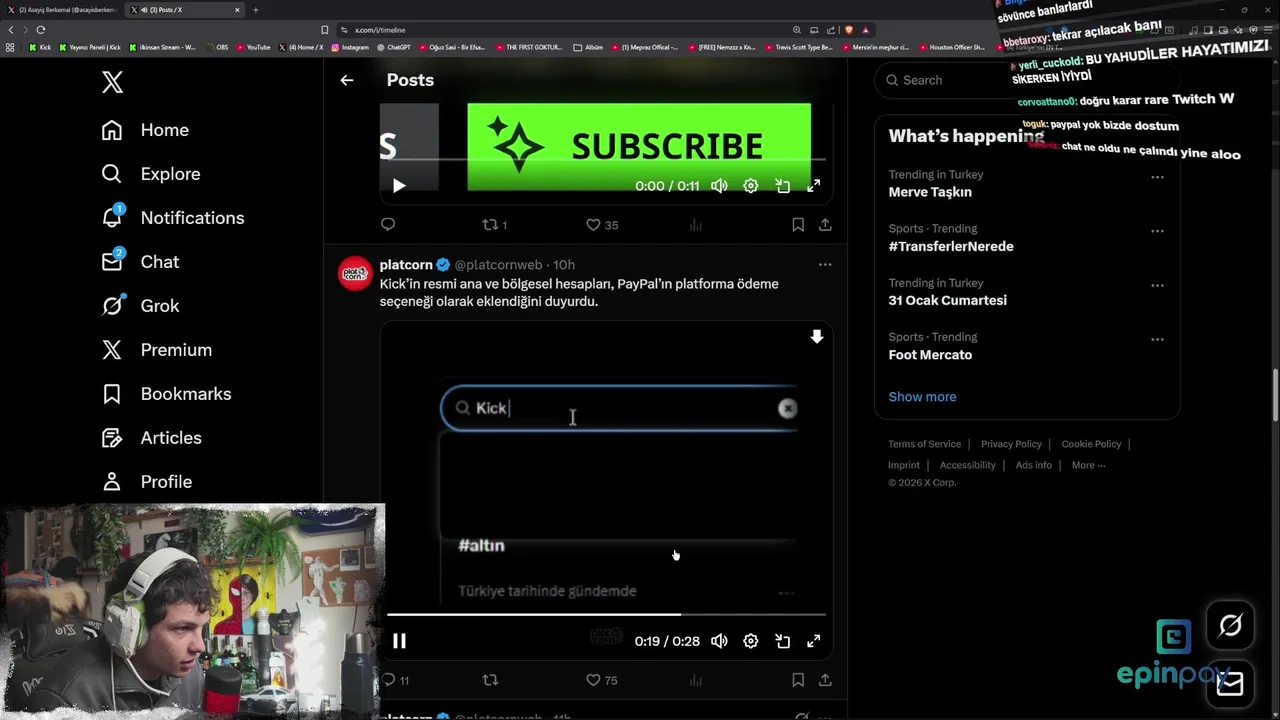Reload the page in browser
The height and width of the screenshot is (720, 1280).
pos(40,30)
